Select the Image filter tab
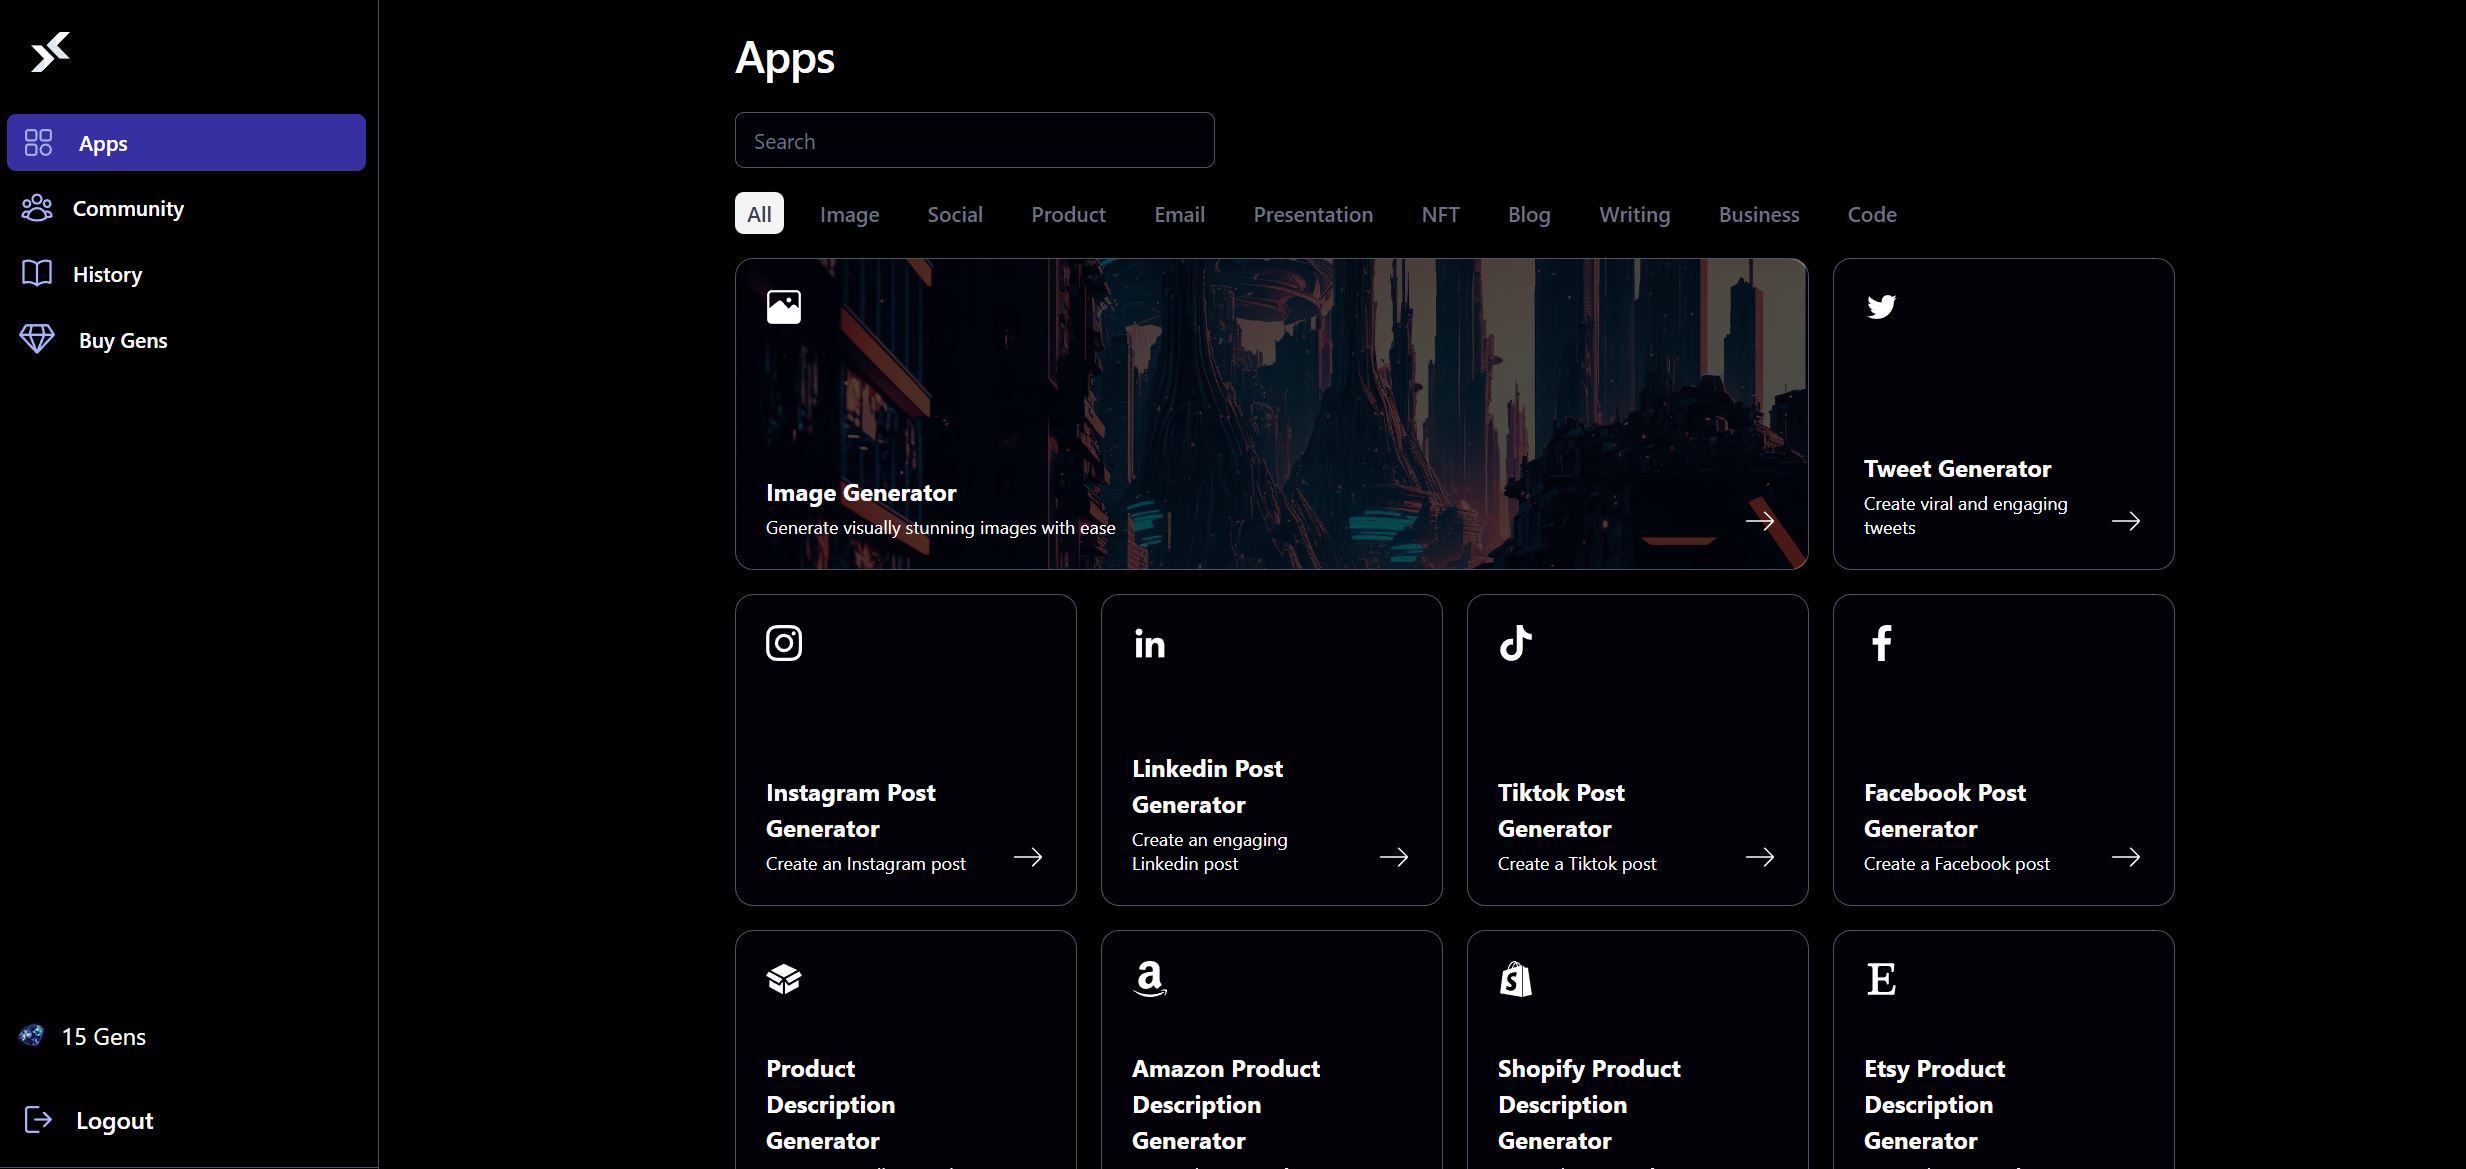 849,212
